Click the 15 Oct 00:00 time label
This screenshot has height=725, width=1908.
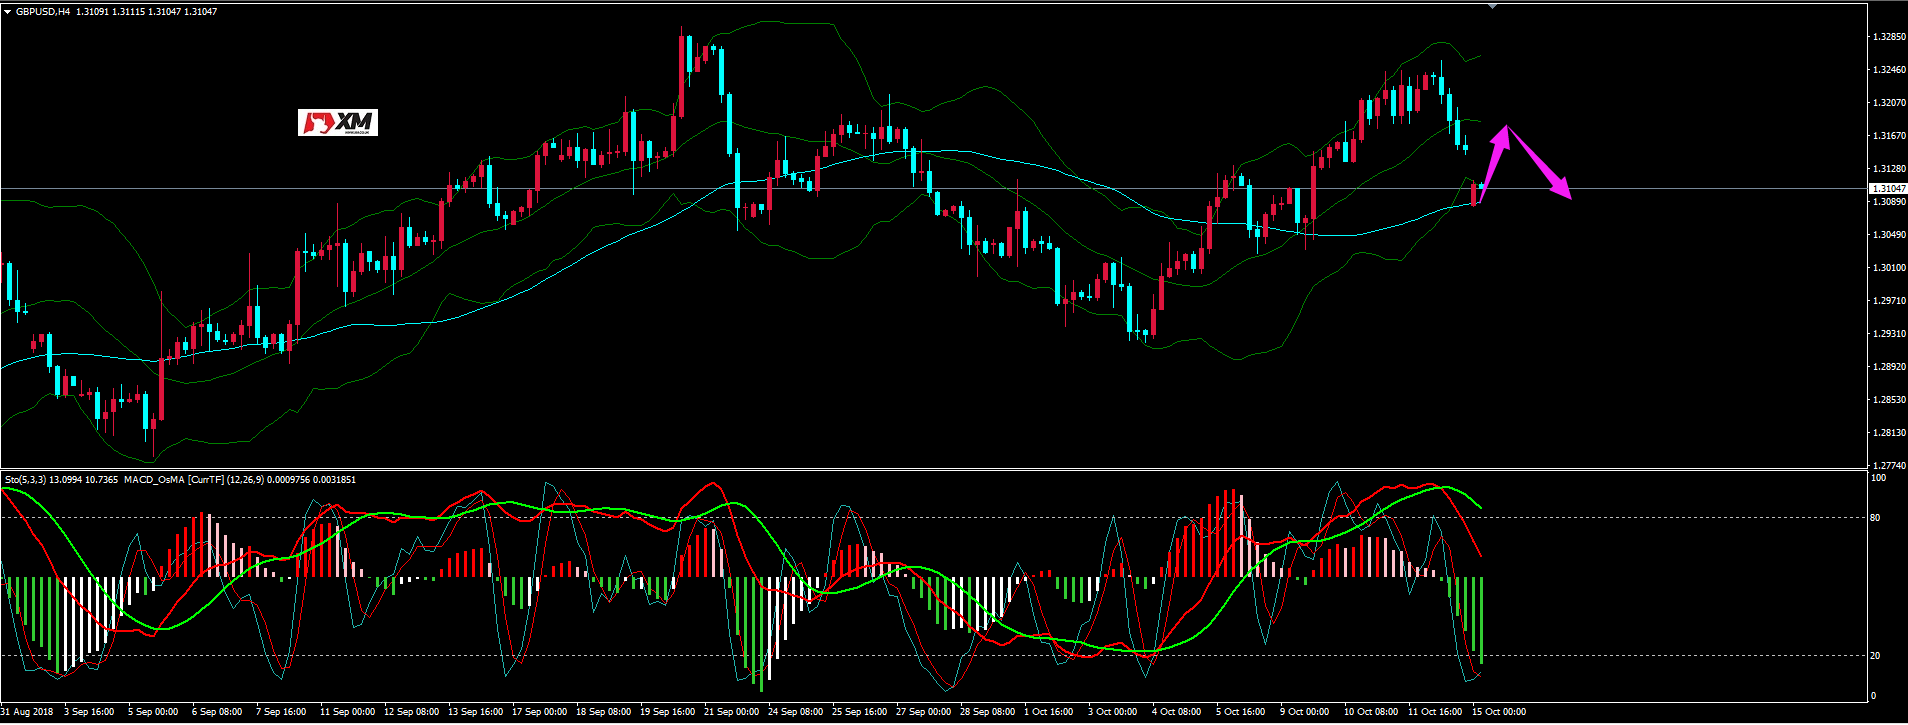[1499, 712]
